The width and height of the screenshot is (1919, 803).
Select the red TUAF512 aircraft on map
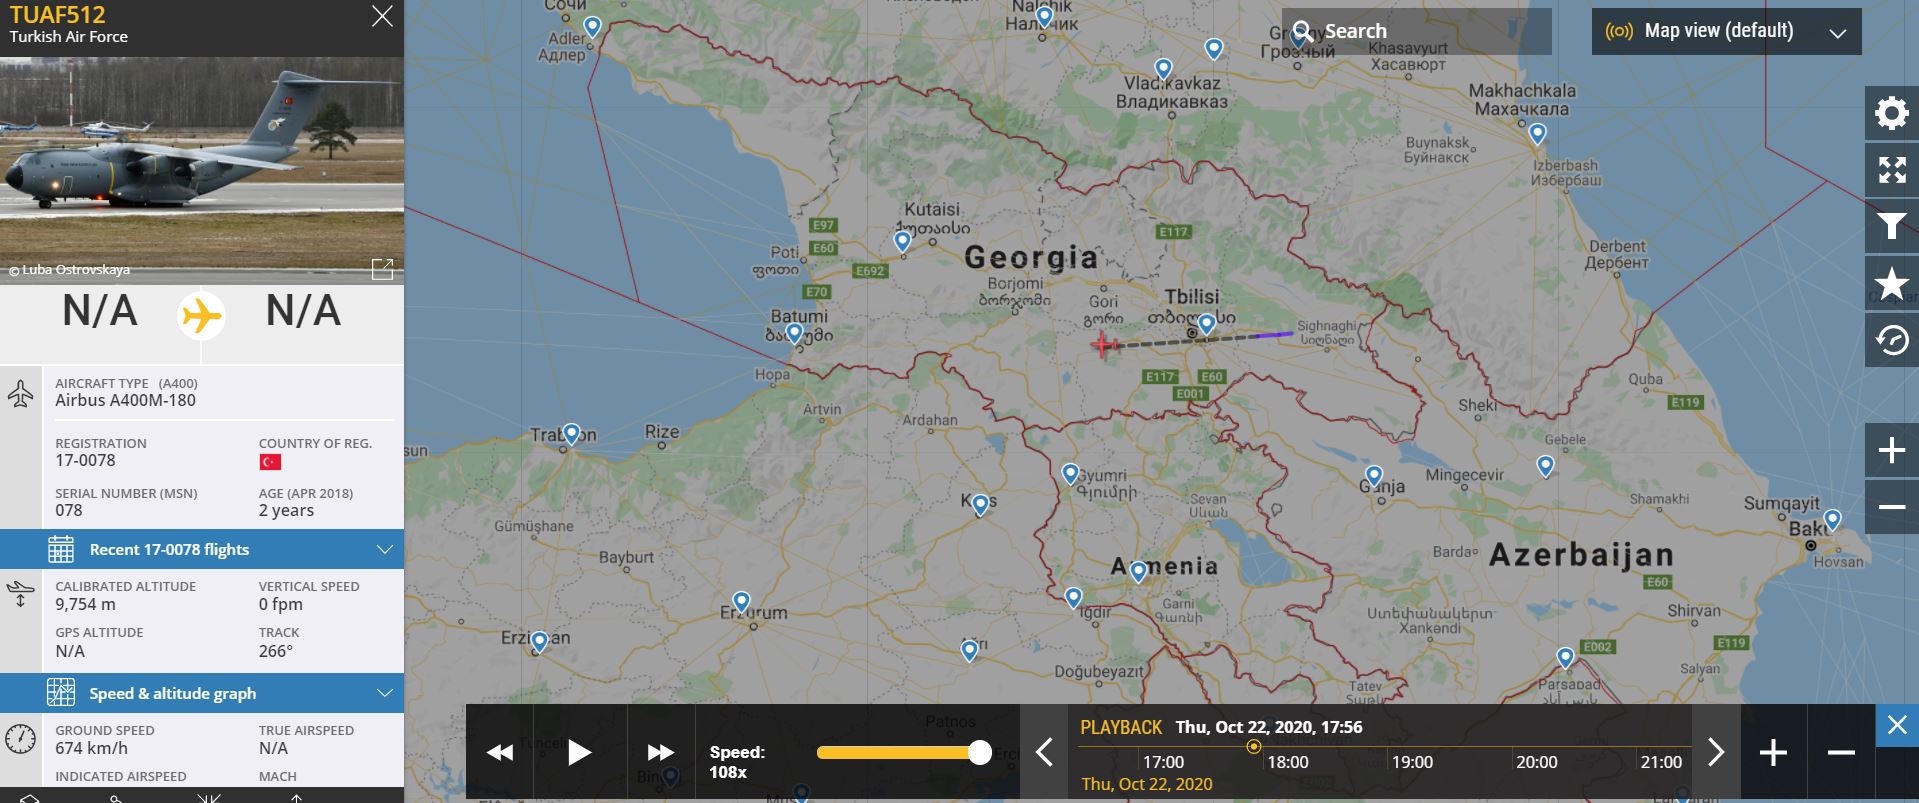(x=1102, y=345)
